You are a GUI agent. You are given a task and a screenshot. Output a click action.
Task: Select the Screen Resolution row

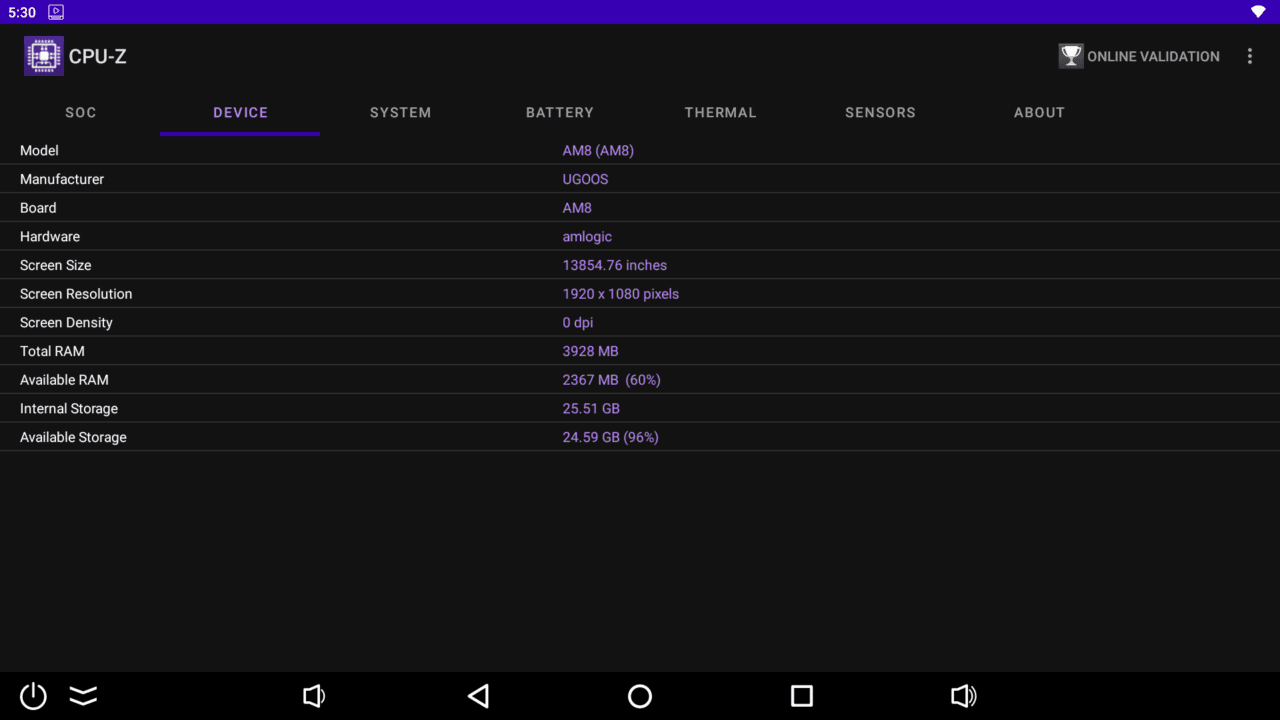click(x=640, y=294)
